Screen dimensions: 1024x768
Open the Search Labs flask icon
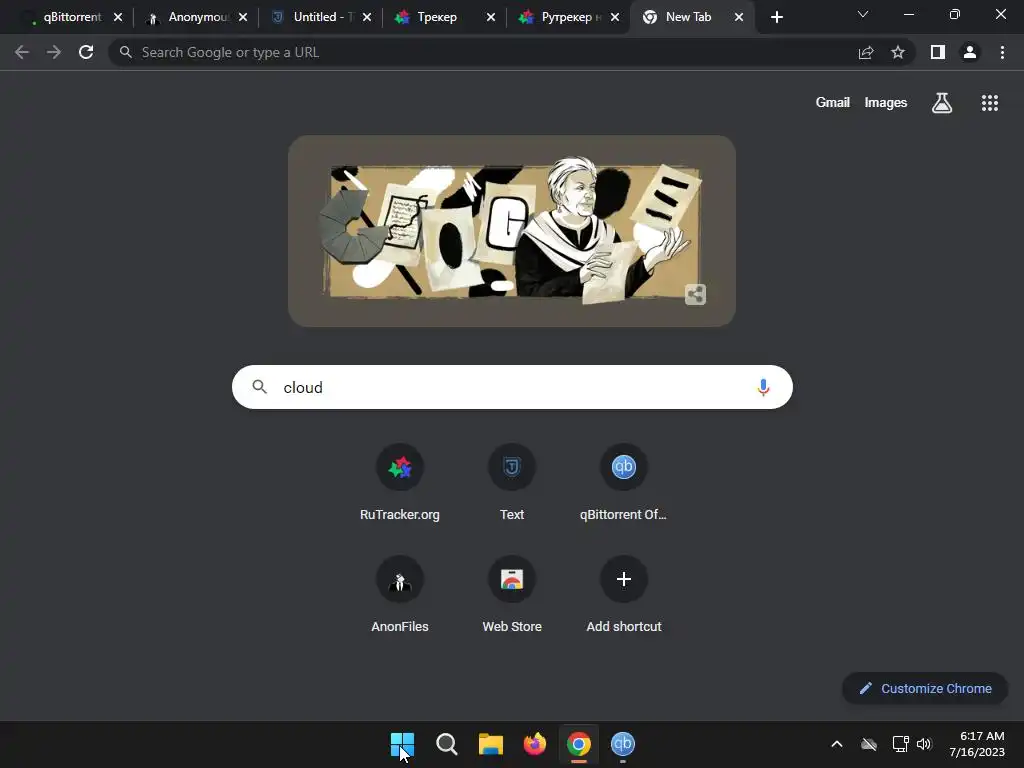coord(942,103)
